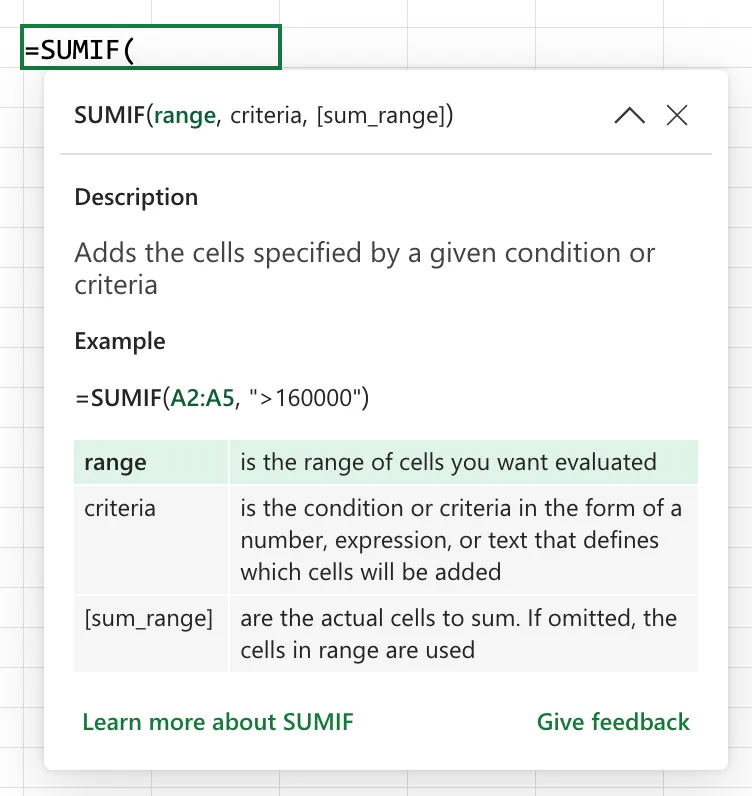
Task: Collapse the SUMIF help card with chevron
Action: tap(630, 115)
